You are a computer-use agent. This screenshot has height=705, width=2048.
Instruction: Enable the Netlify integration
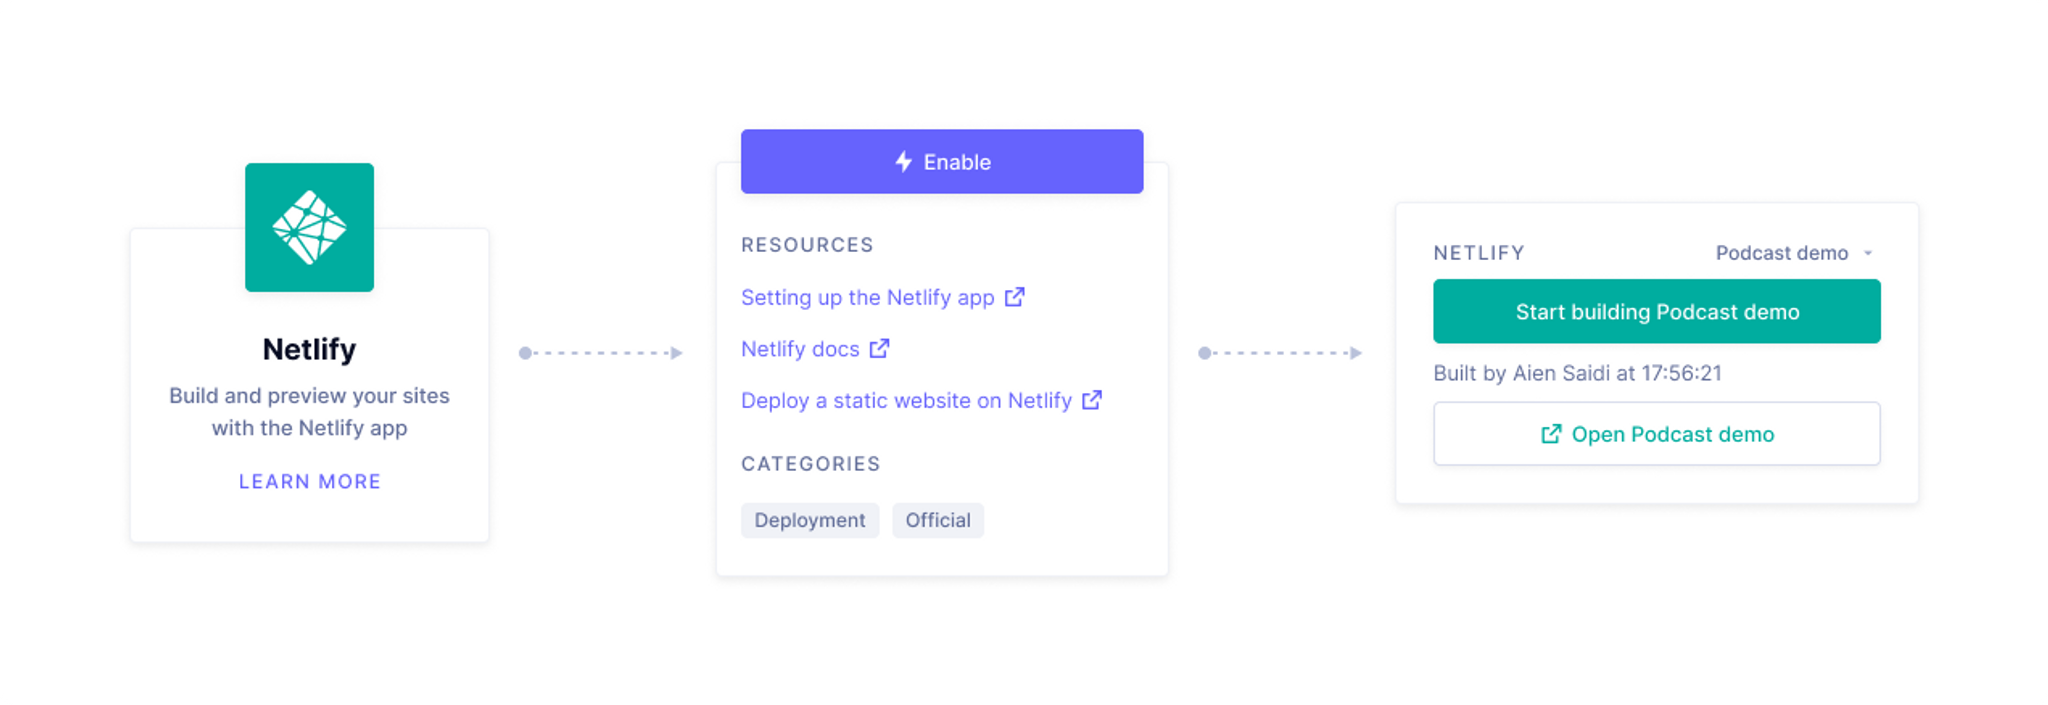tap(941, 161)
